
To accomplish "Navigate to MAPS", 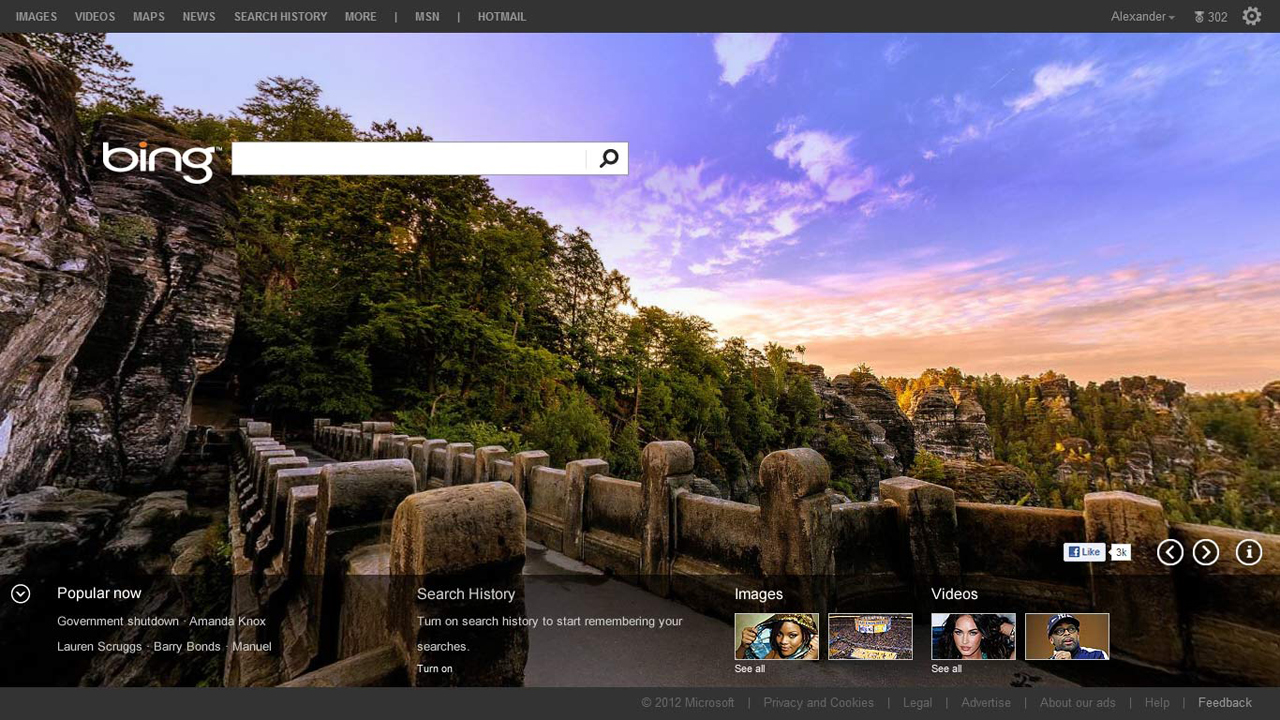I will (x=148, y=16).
